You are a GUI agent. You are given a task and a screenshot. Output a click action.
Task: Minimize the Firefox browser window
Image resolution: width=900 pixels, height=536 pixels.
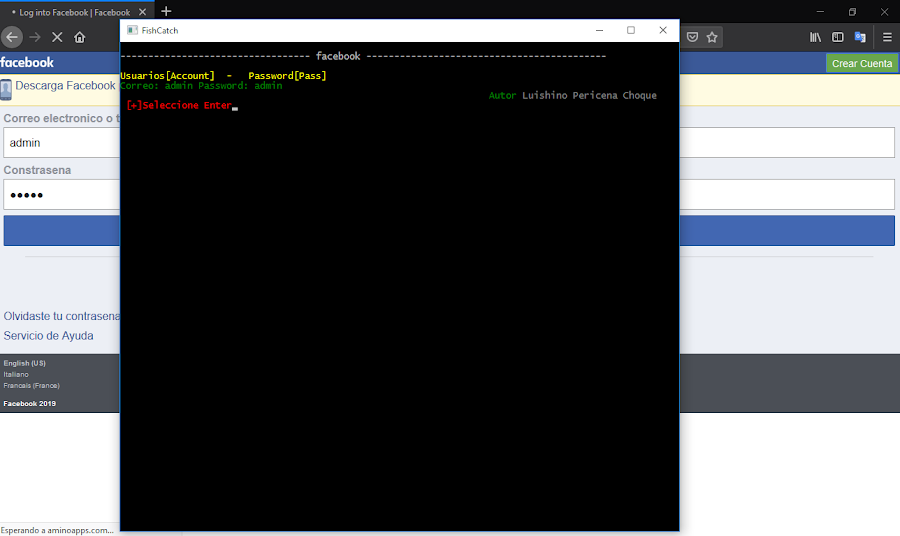click(x=820, y=11)
